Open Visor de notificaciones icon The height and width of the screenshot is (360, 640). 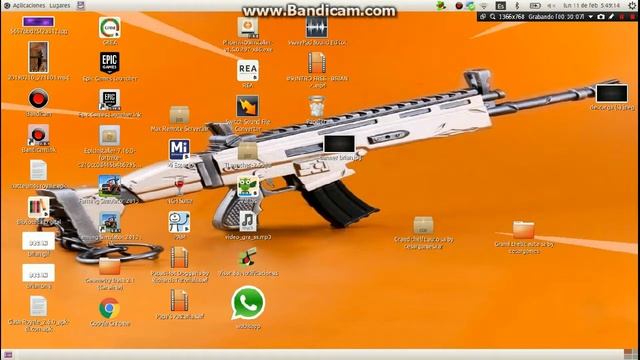click(248, 258)
